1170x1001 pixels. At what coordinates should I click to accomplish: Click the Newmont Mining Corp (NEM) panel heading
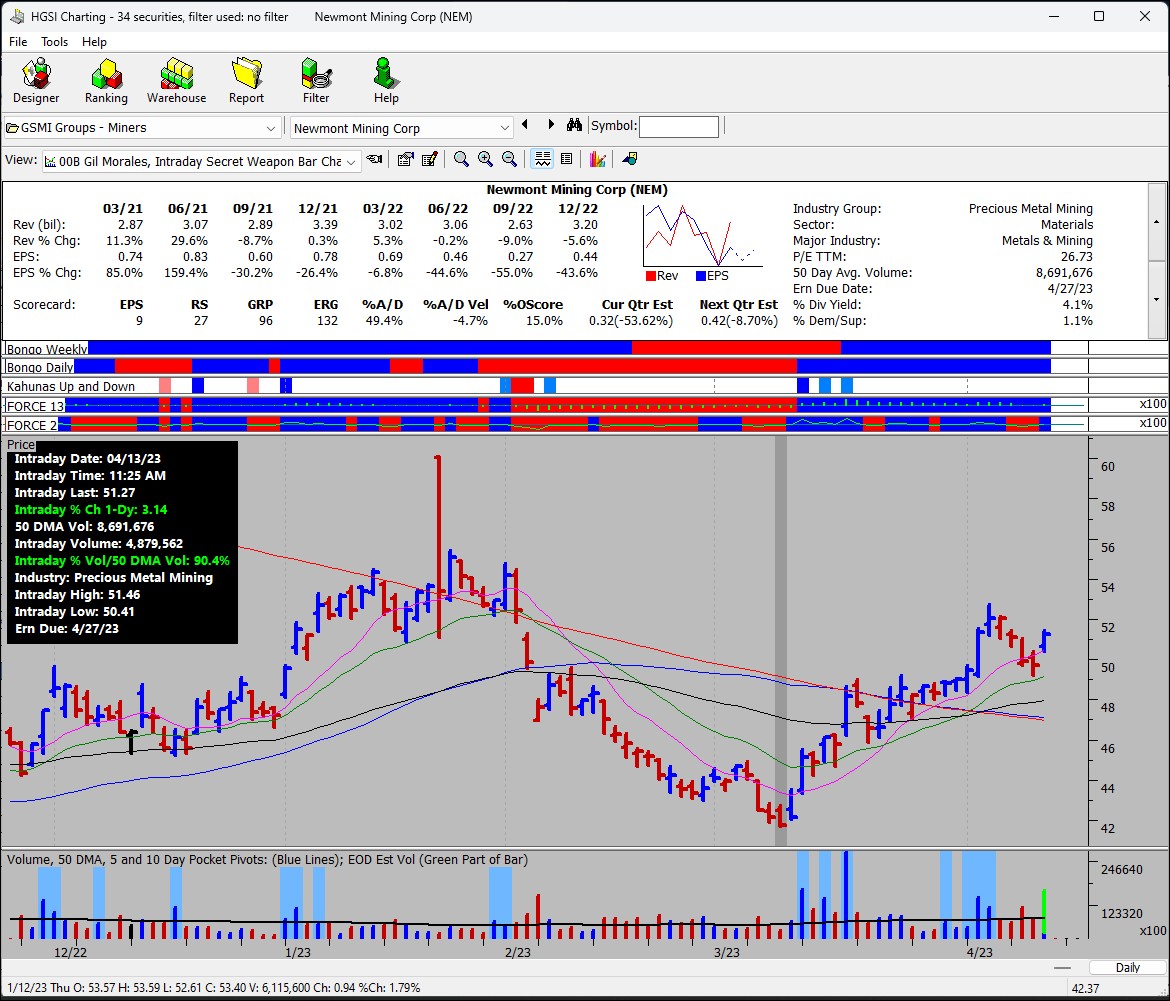pyautogui.click(x=577, y=189)
